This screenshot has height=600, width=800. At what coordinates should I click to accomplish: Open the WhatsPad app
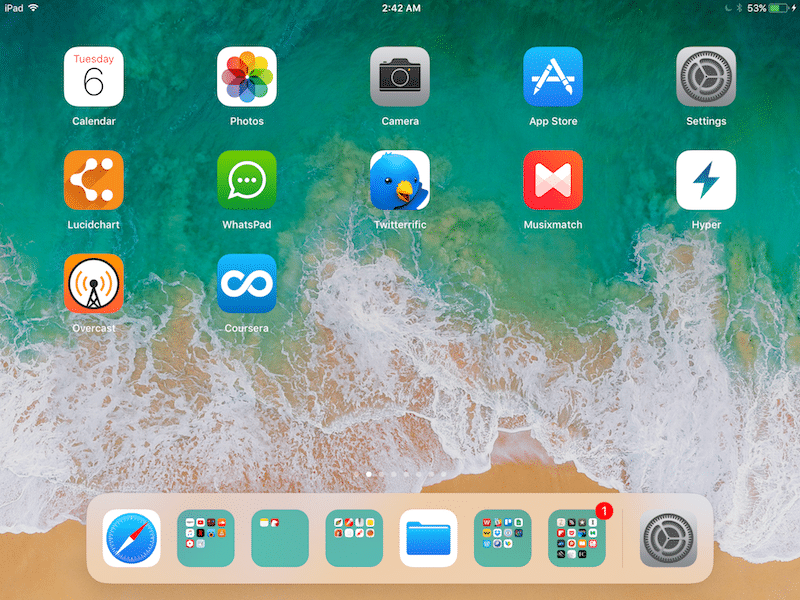pyautogui.click(x=247, y=181)
